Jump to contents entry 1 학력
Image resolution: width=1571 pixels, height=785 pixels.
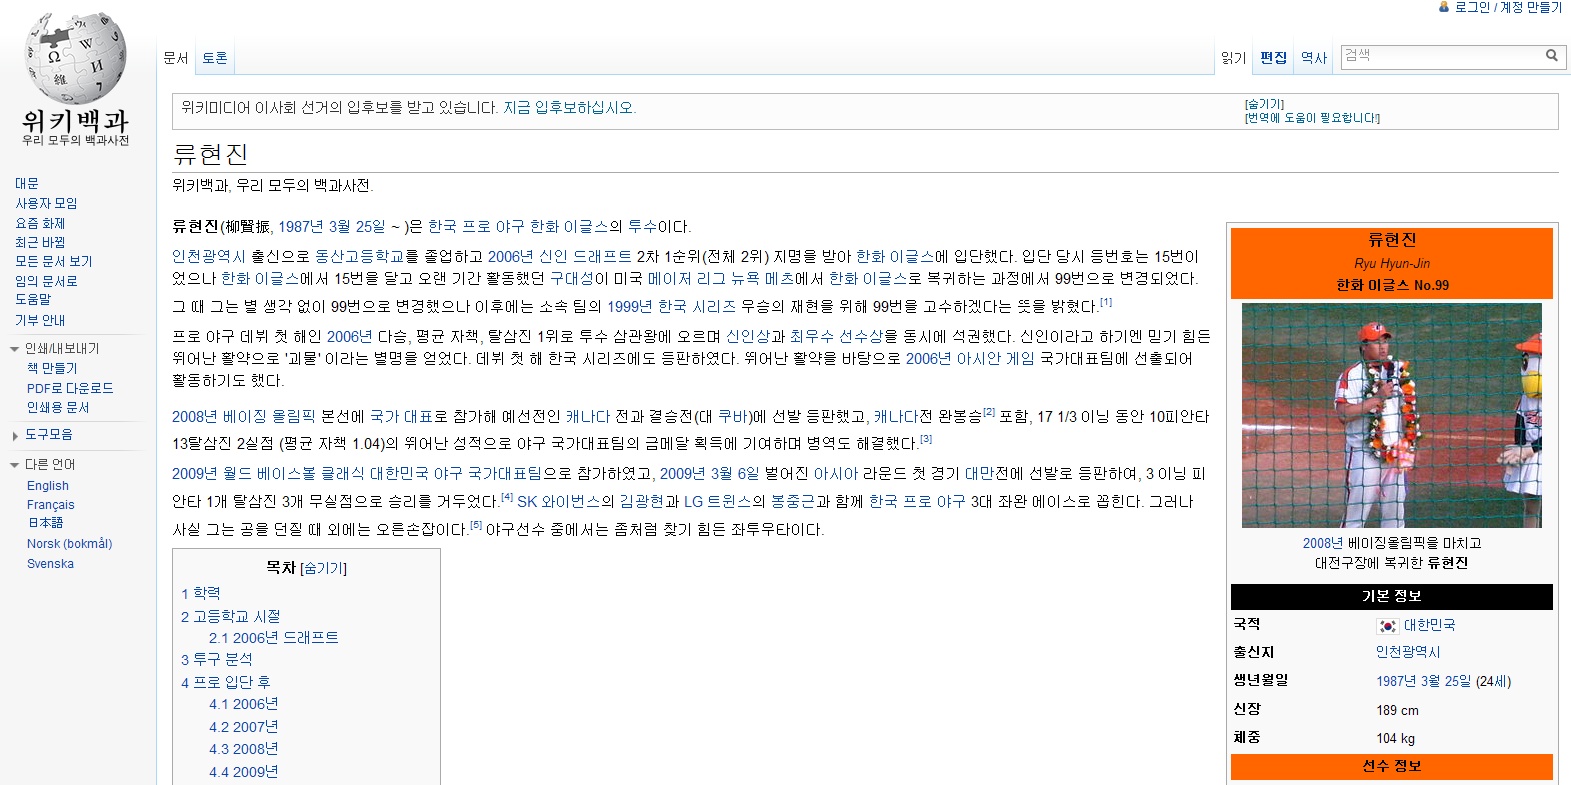pyautogui.click(x=200, y=593)
